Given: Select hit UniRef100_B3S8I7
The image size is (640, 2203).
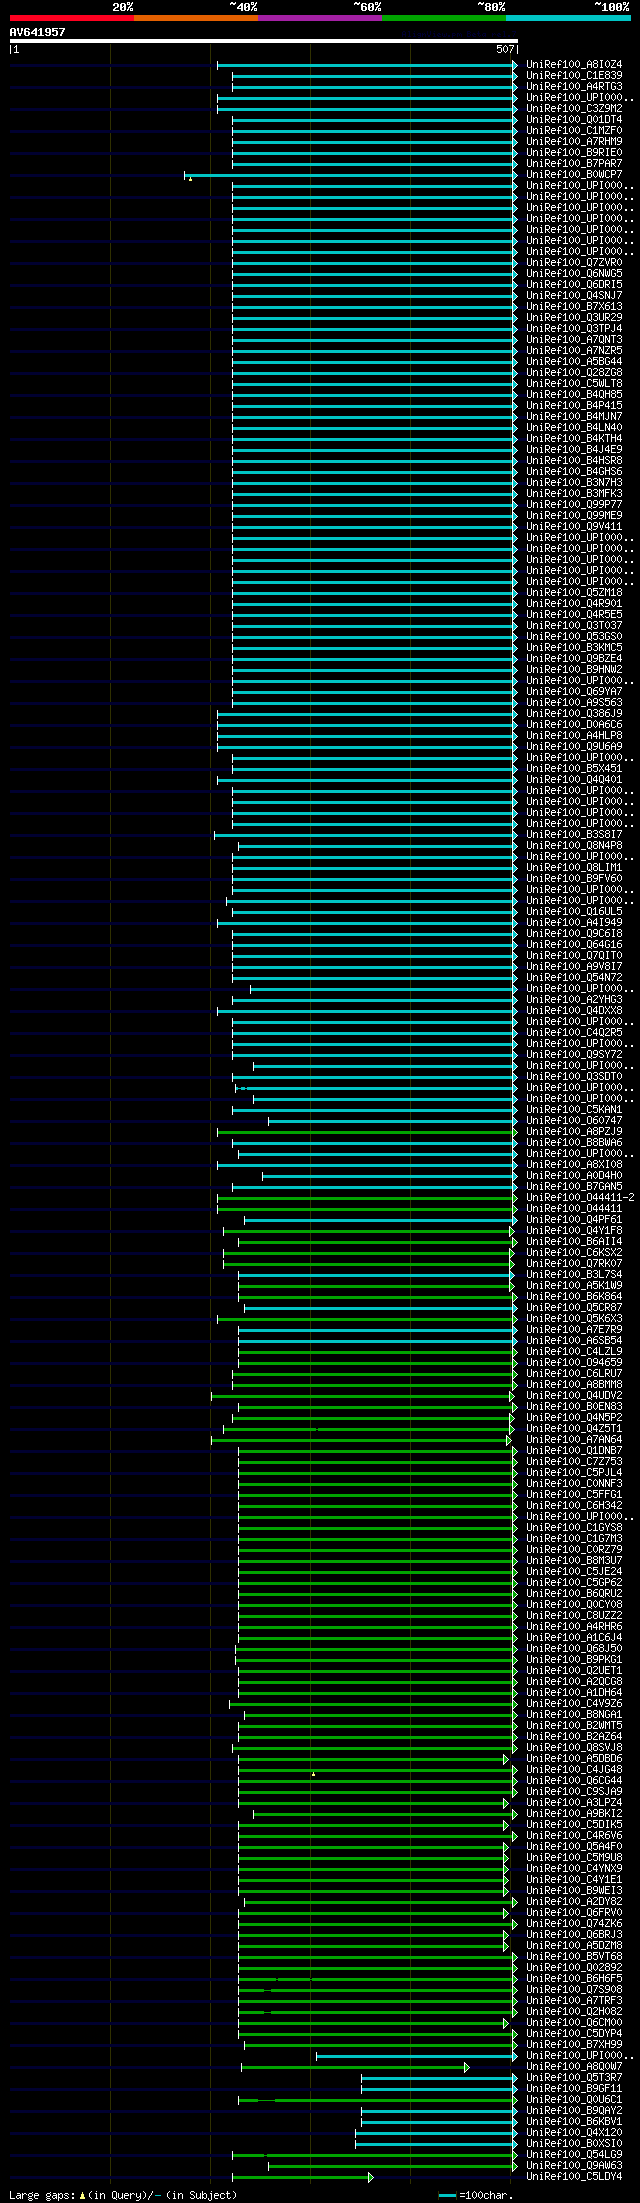Looking at the screenshot, I should (574, 835).
